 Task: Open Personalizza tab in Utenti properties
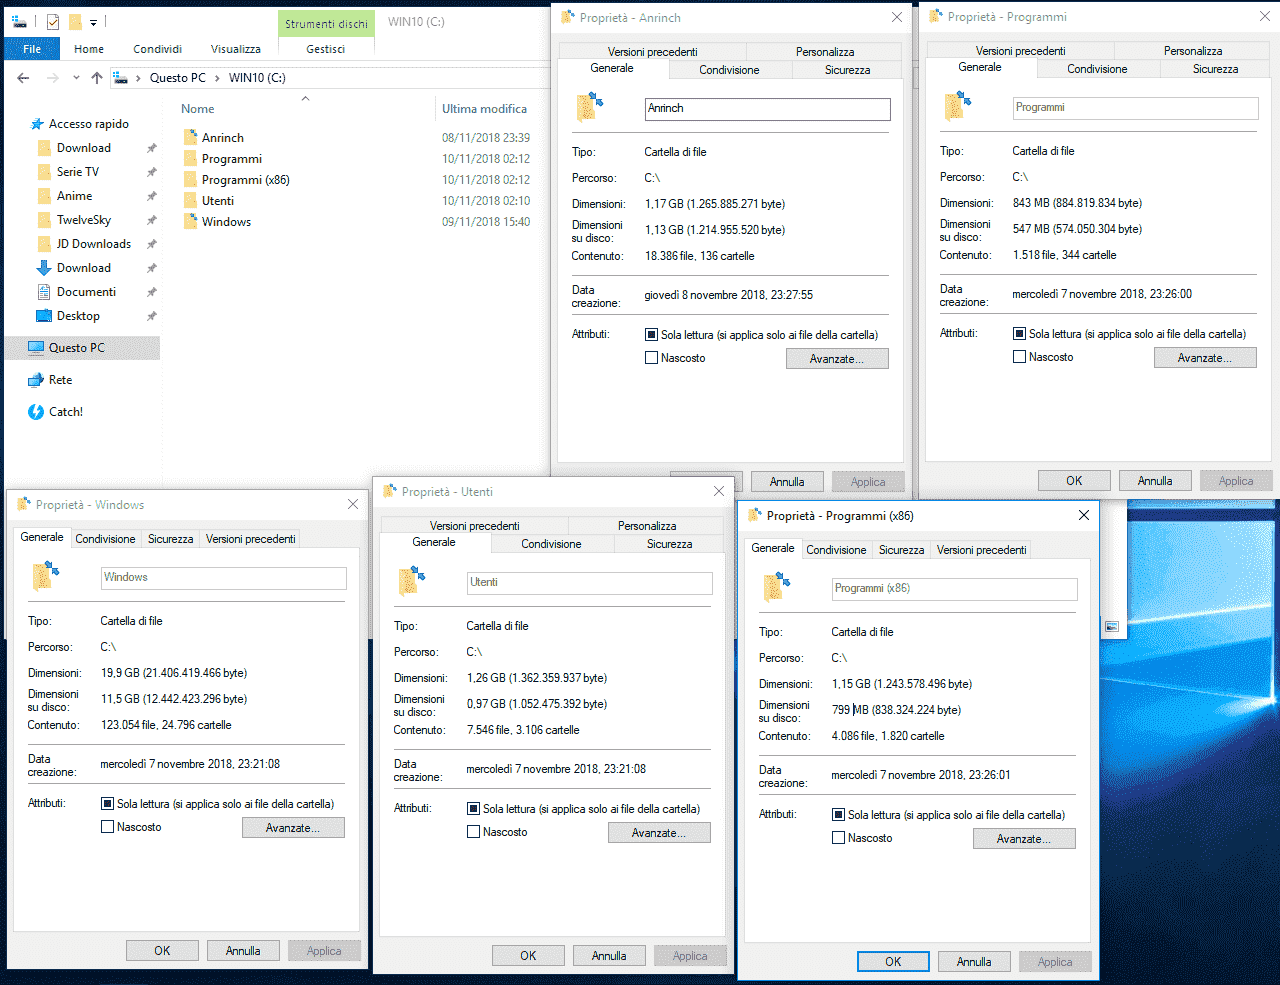point(647,526)
